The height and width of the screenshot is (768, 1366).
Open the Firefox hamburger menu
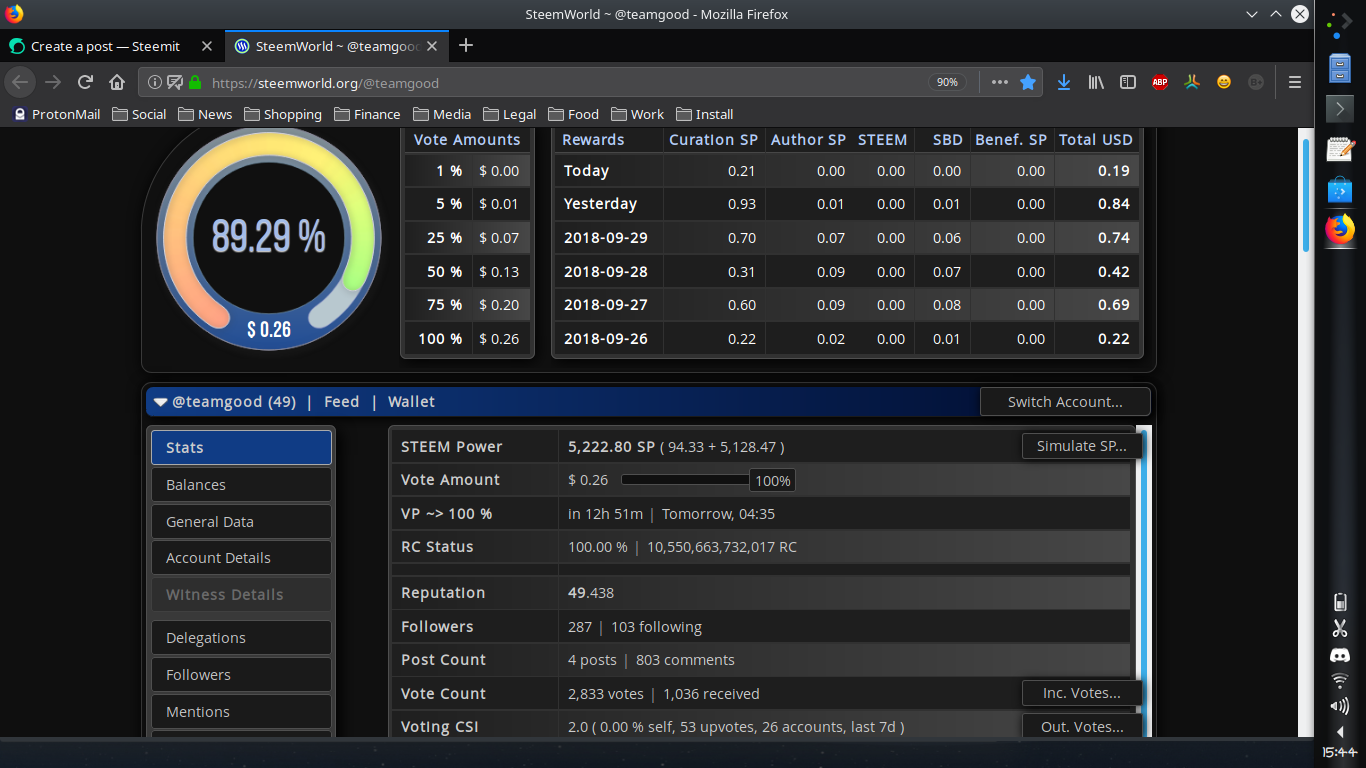[x=1295, y=83]
